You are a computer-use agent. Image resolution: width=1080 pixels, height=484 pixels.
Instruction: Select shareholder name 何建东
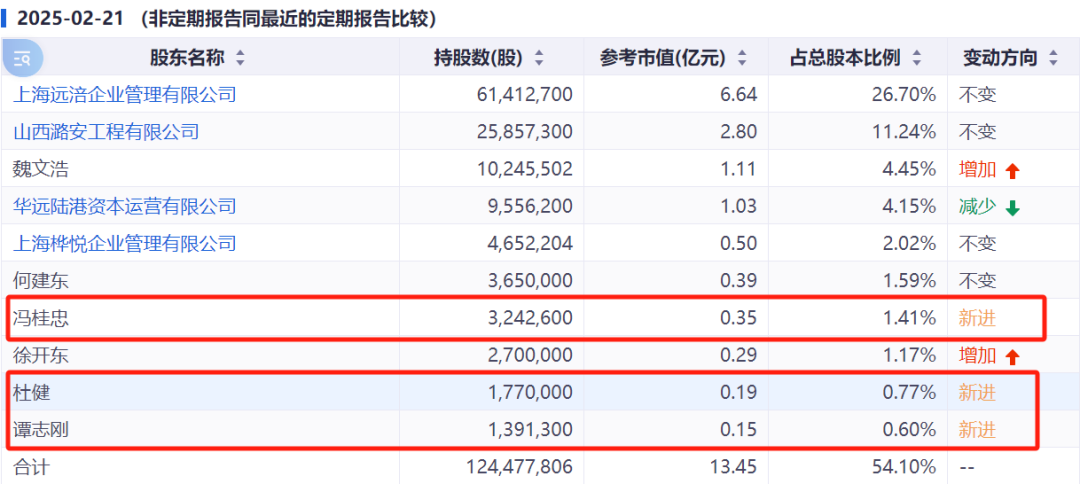[41, 280]
